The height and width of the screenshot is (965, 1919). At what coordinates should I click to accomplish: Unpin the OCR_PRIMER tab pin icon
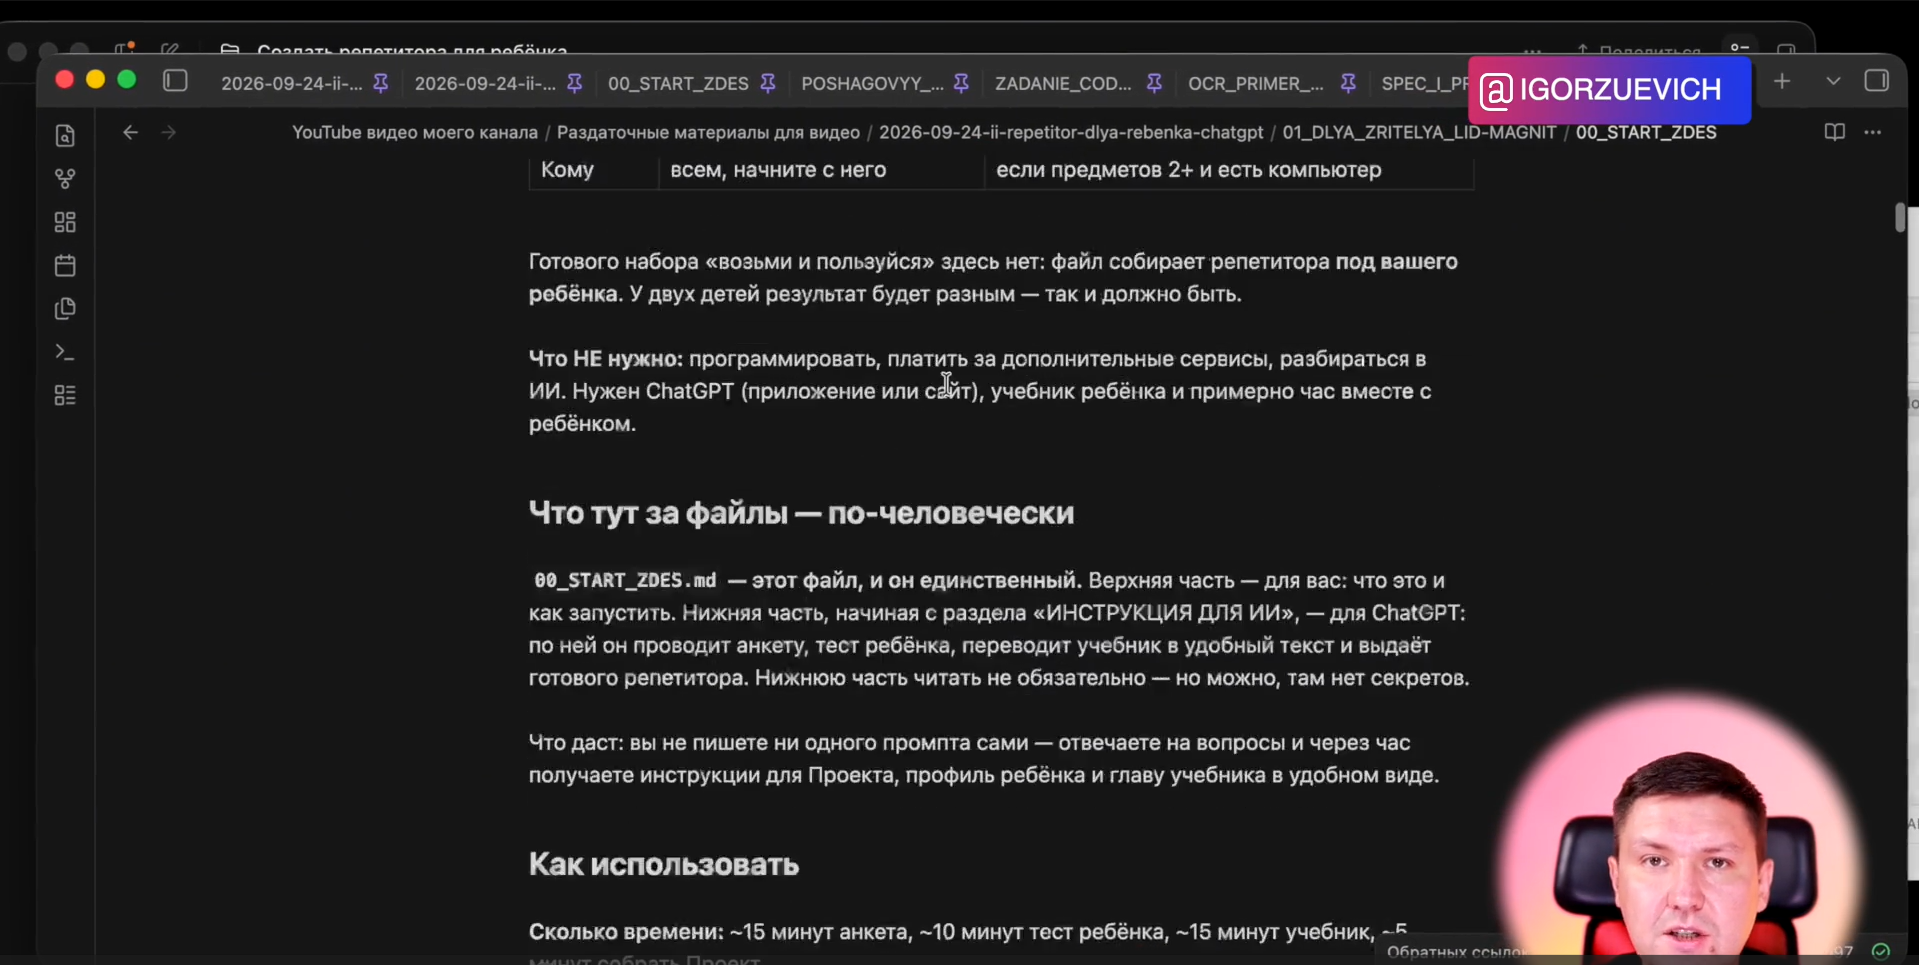(x=1348, y=83)
